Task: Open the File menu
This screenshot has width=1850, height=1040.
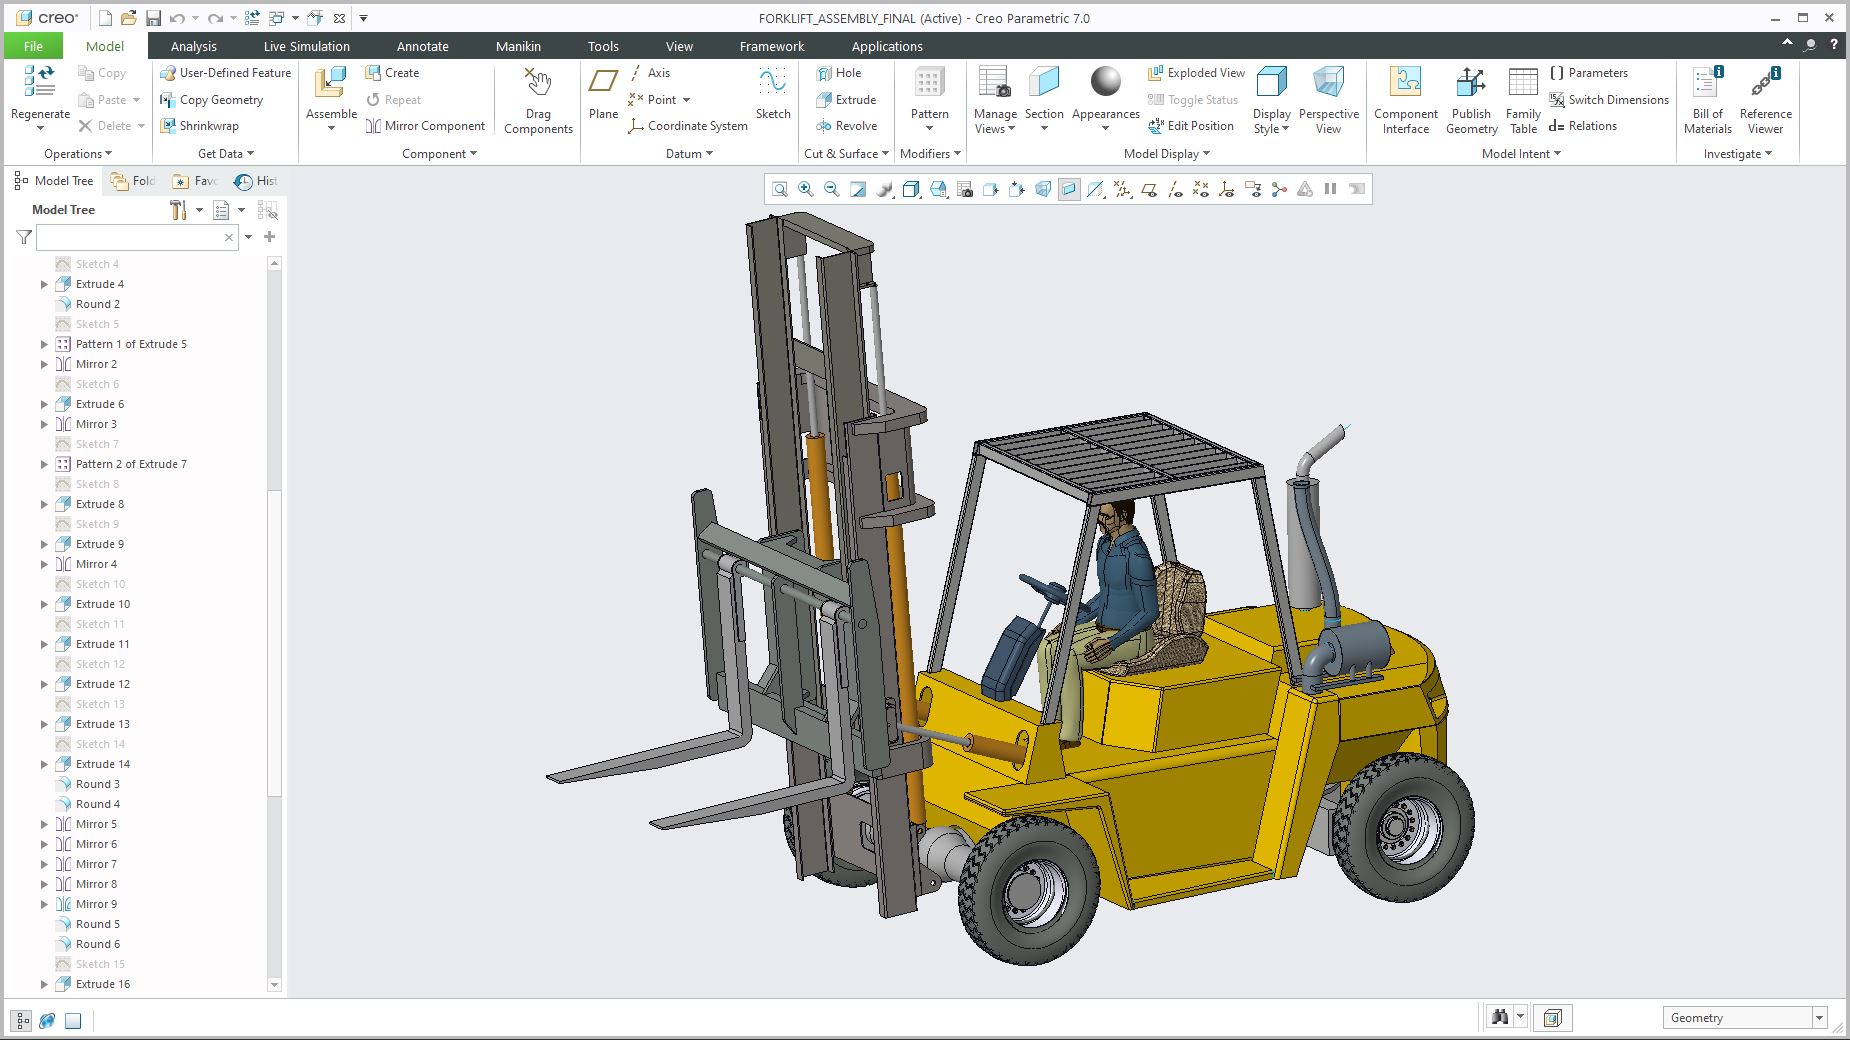Action: click(33, 46)
